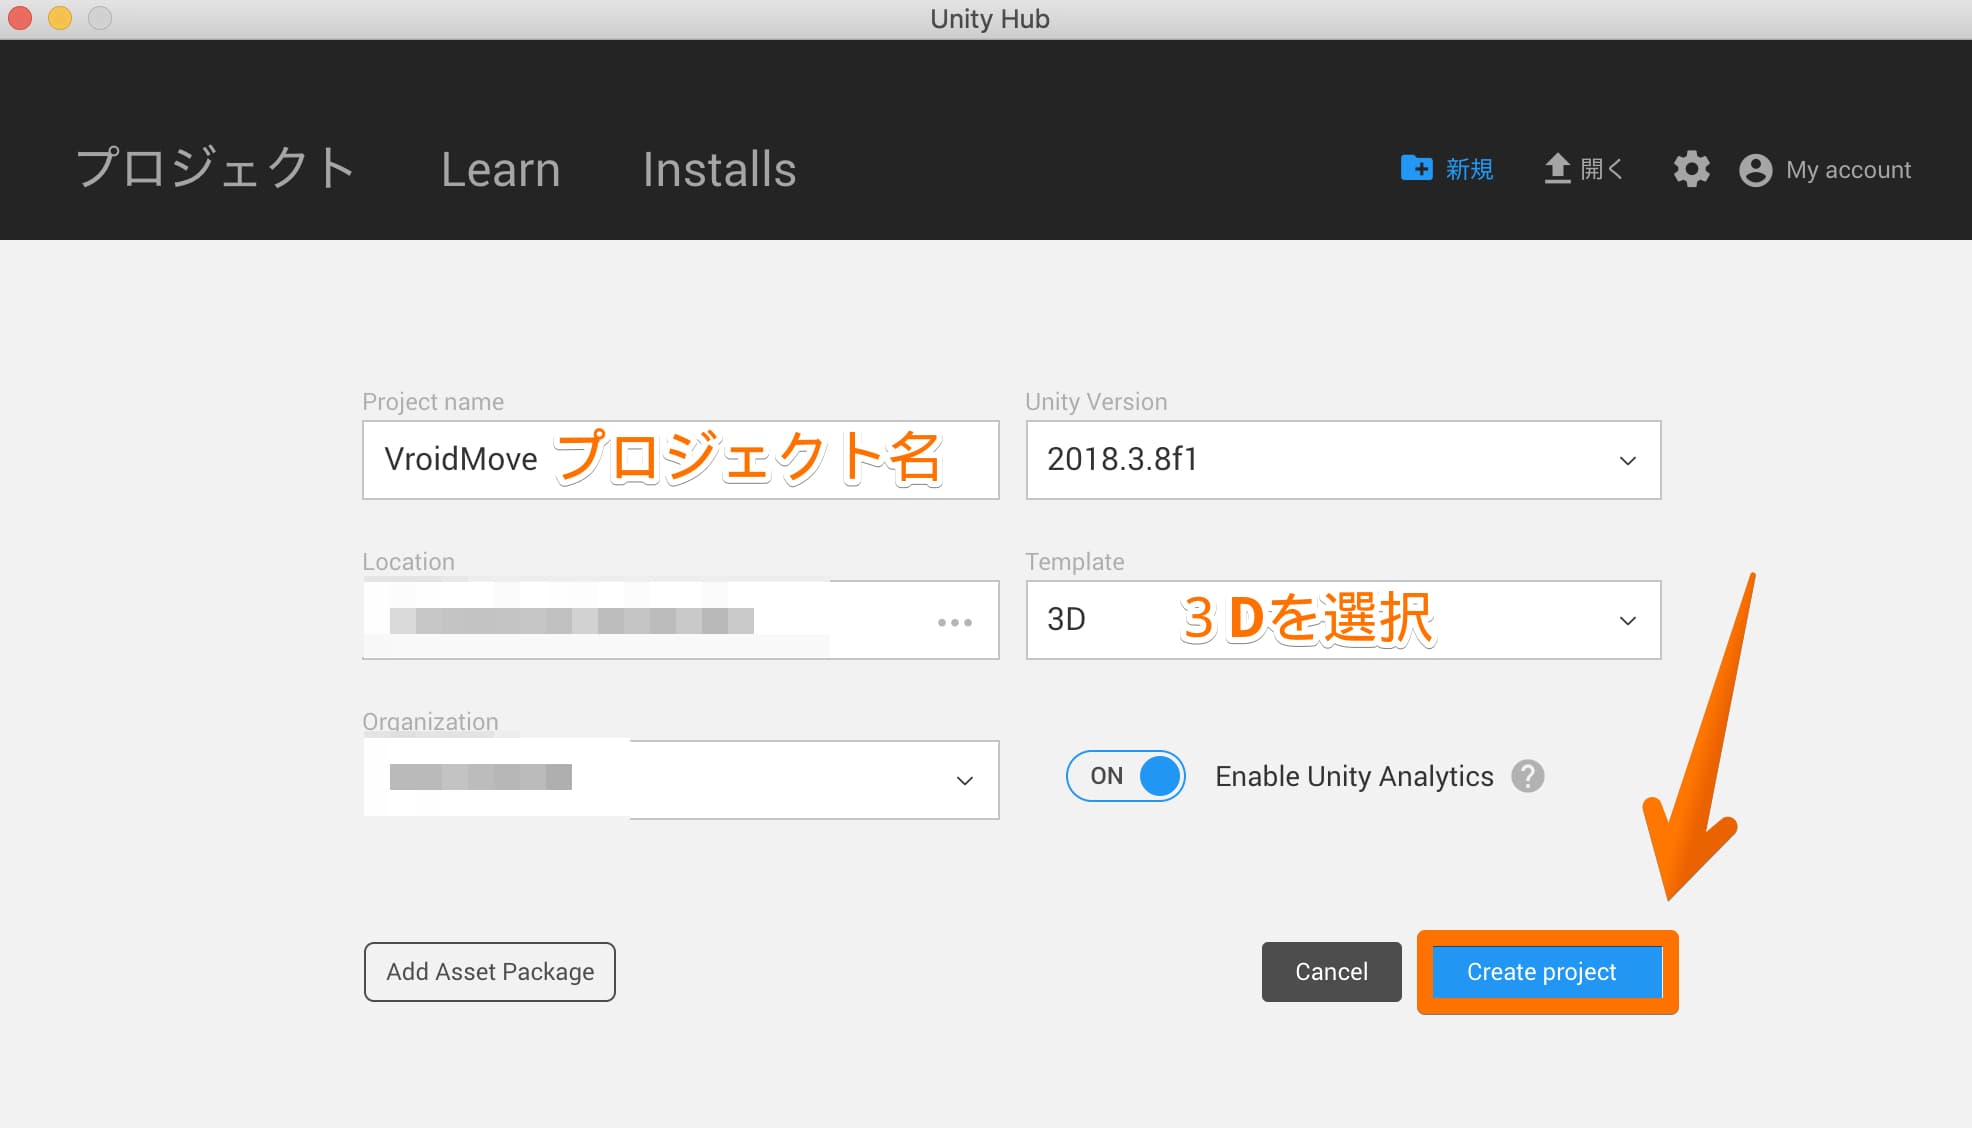Viewport: 1972px width, 1128px height.
Task: Click the My account avatar icon
Action: (x=1755, y=170)
